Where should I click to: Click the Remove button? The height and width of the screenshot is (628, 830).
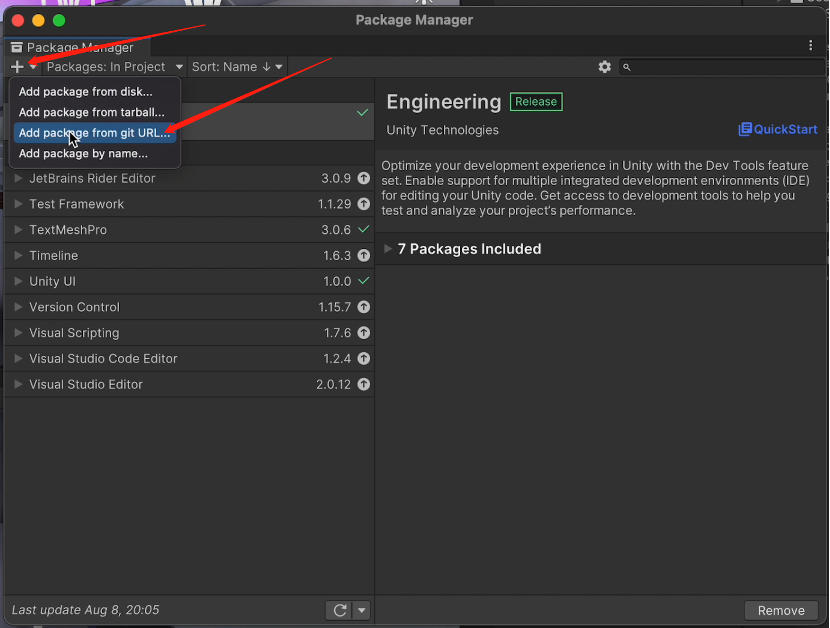781,610
